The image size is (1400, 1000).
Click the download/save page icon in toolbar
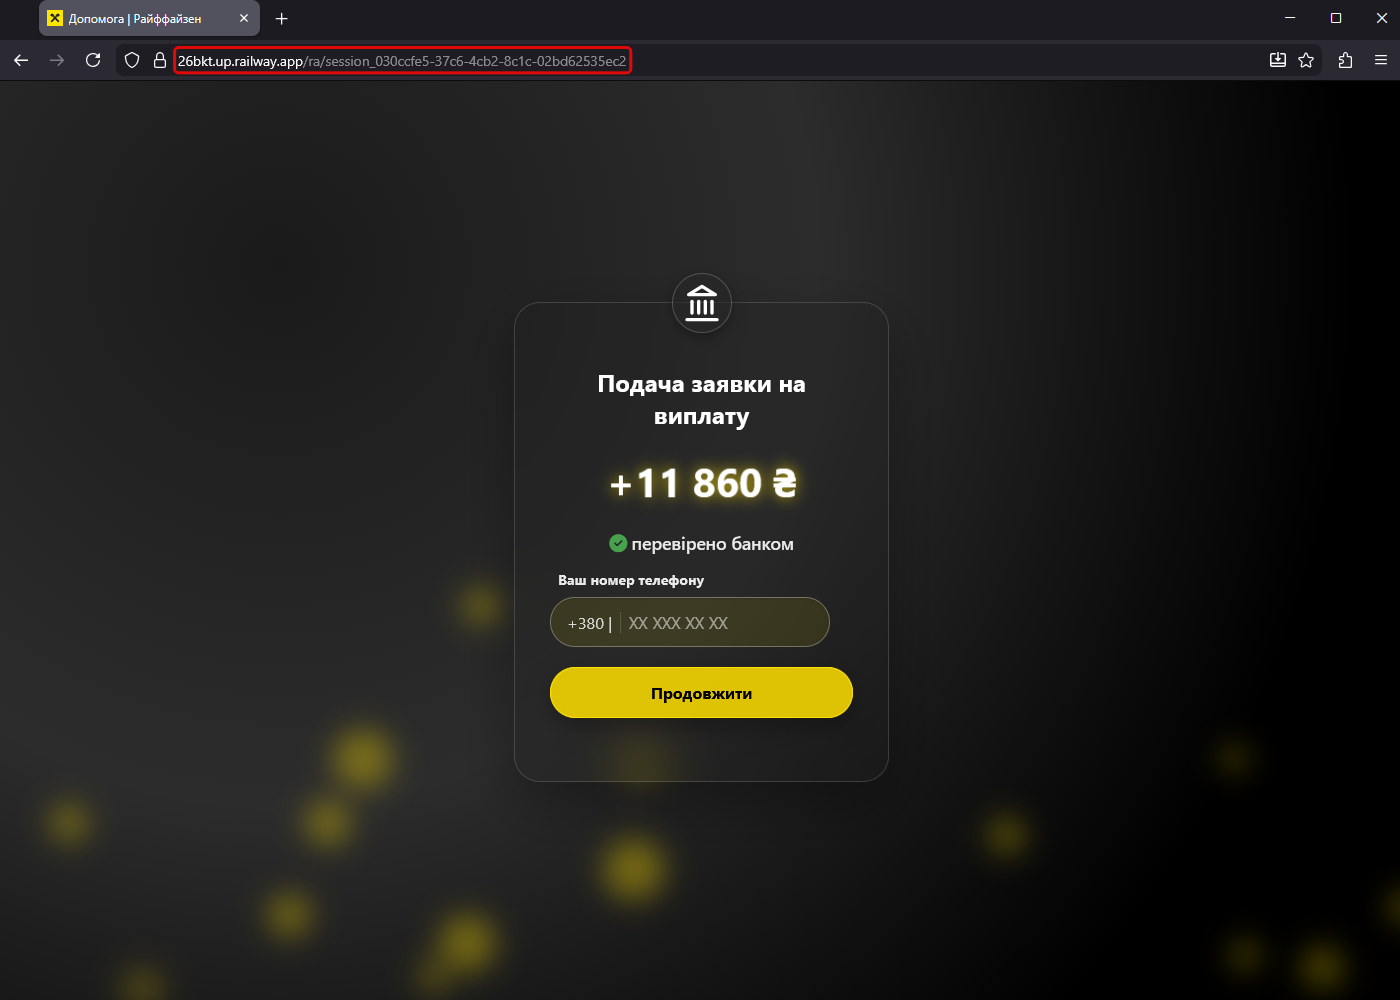pyautogui.click(x=1278, y=60)
